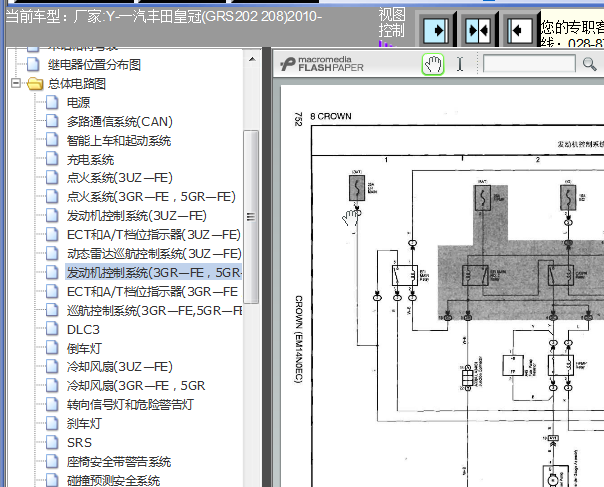Select highlighted 发动机控制系统(3GR—FE，5GR item

click(154, 272)
